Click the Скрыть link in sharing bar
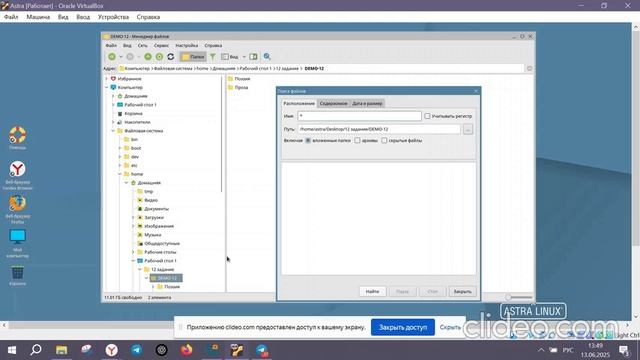 point(450,327)
